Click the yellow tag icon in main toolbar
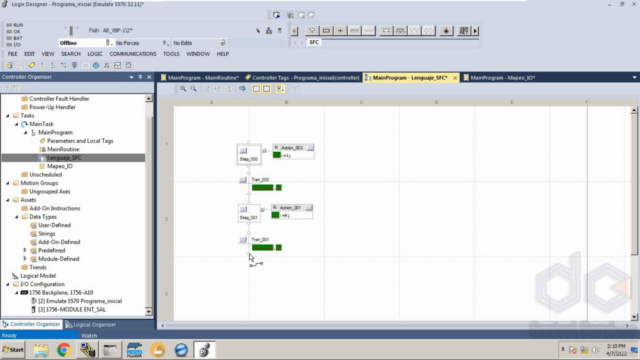The image size is (640, 360). point(31,65)
